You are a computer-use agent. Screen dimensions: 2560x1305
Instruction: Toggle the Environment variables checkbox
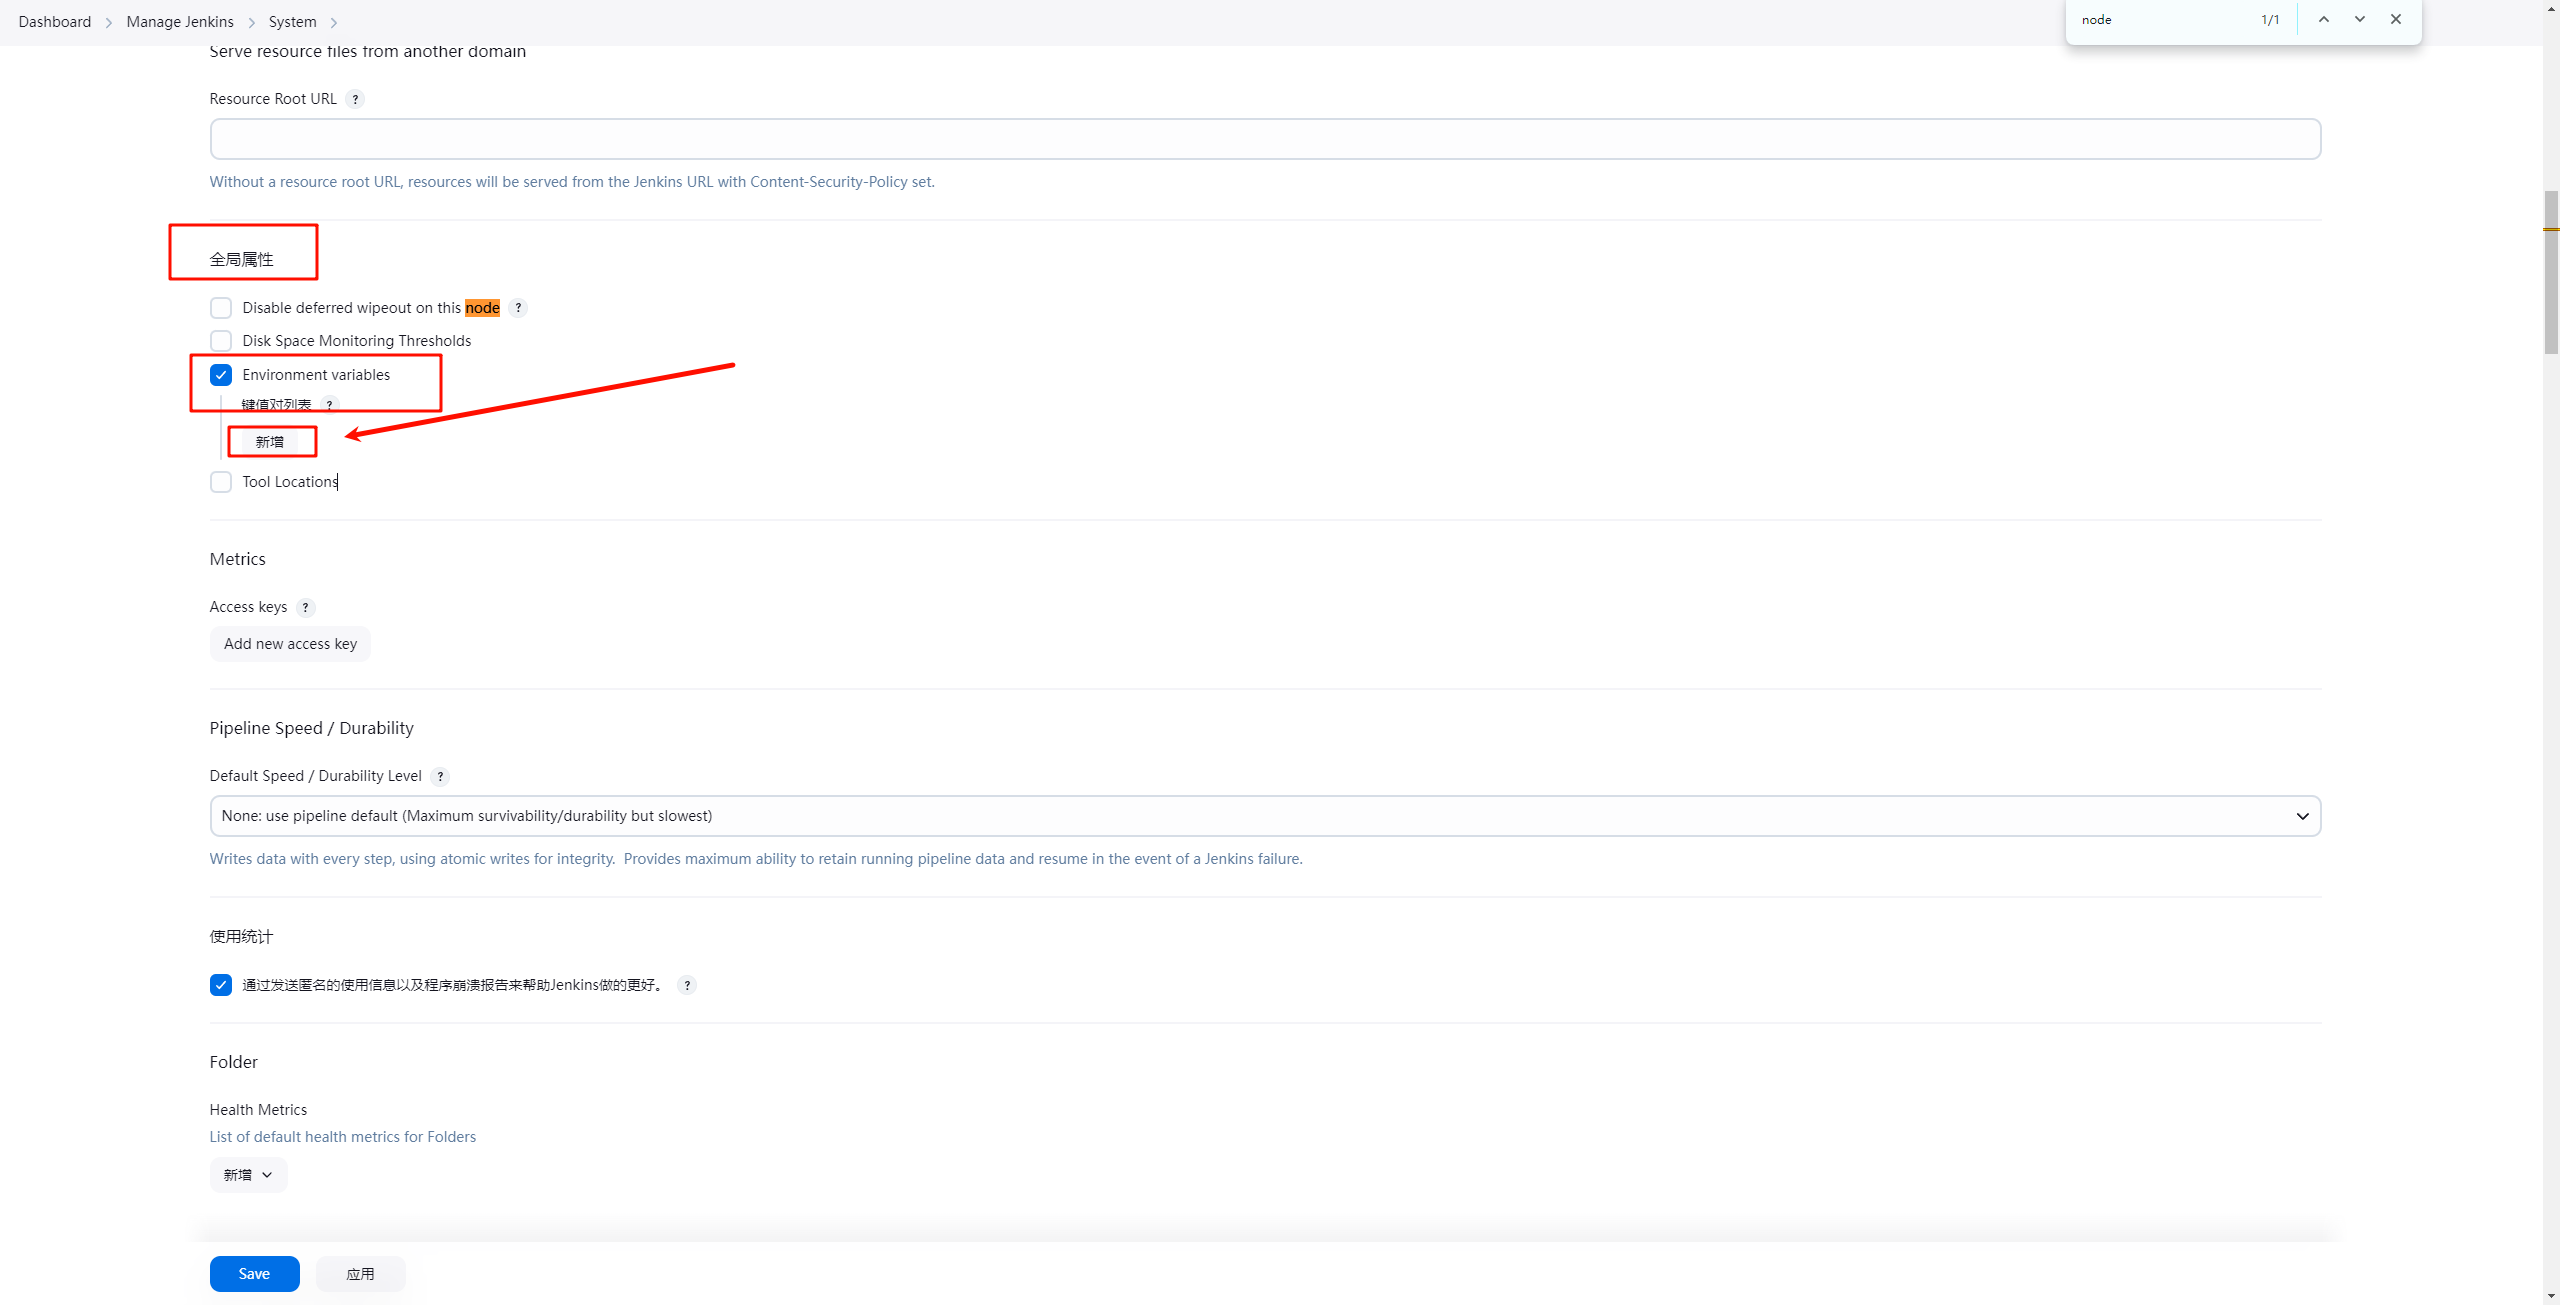(x=220, y=375)
